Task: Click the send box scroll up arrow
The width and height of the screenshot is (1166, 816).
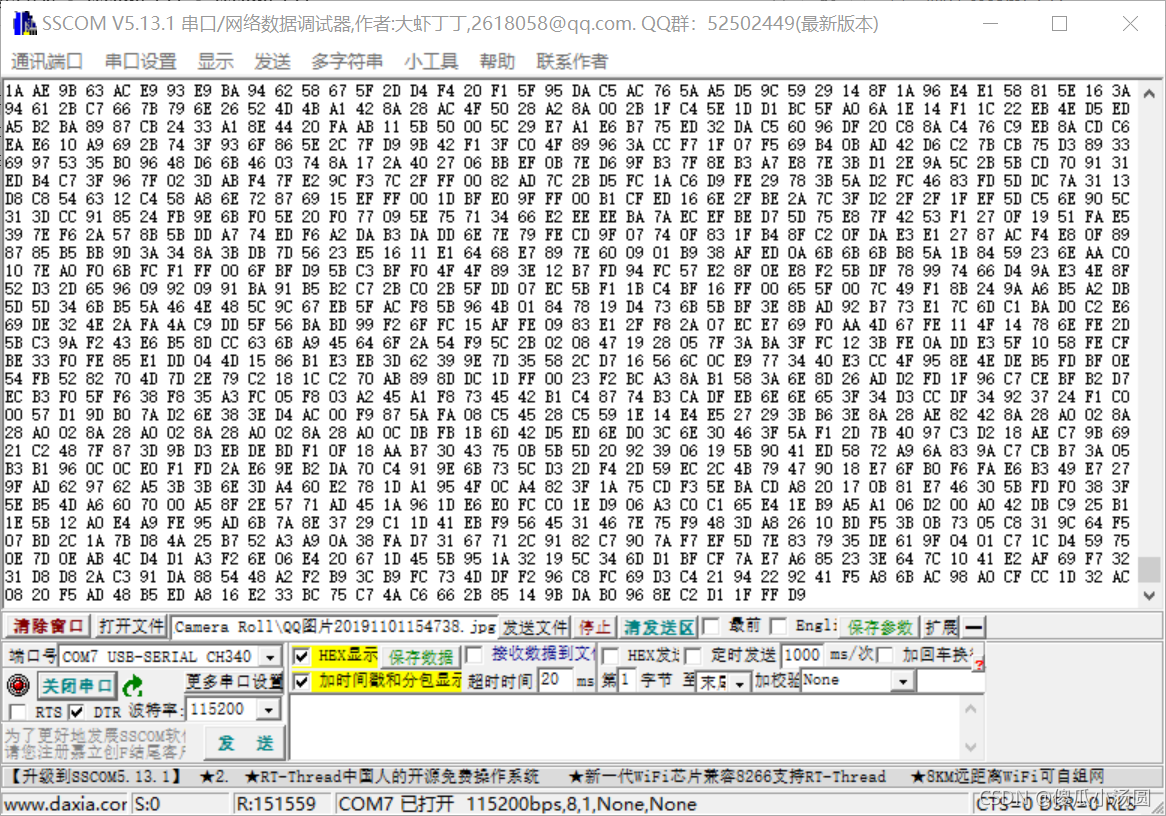Action: (x=971, y=709)
